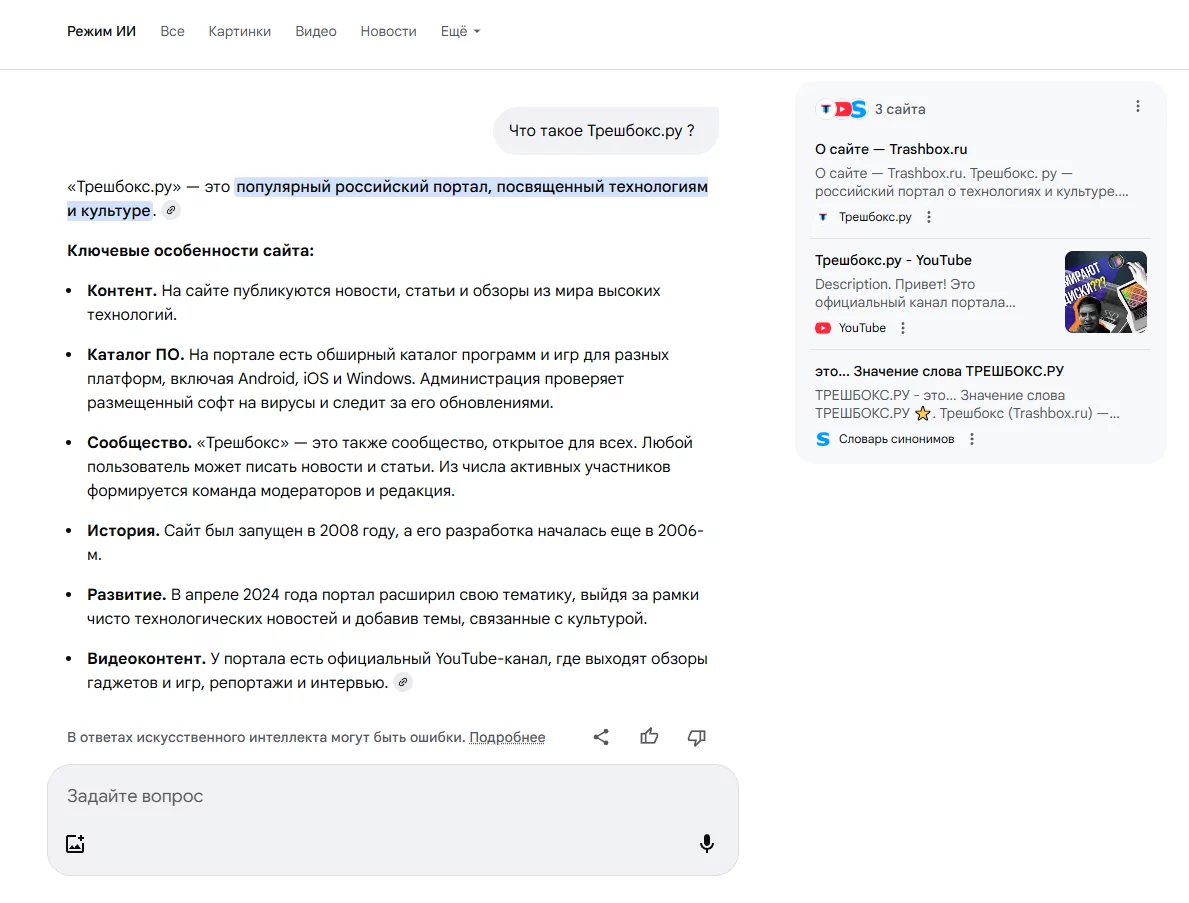This screenshot has height=903, width=1189.
Task: Open the options menu next to Словарь синонимов
Action: (x=972, y=439)
